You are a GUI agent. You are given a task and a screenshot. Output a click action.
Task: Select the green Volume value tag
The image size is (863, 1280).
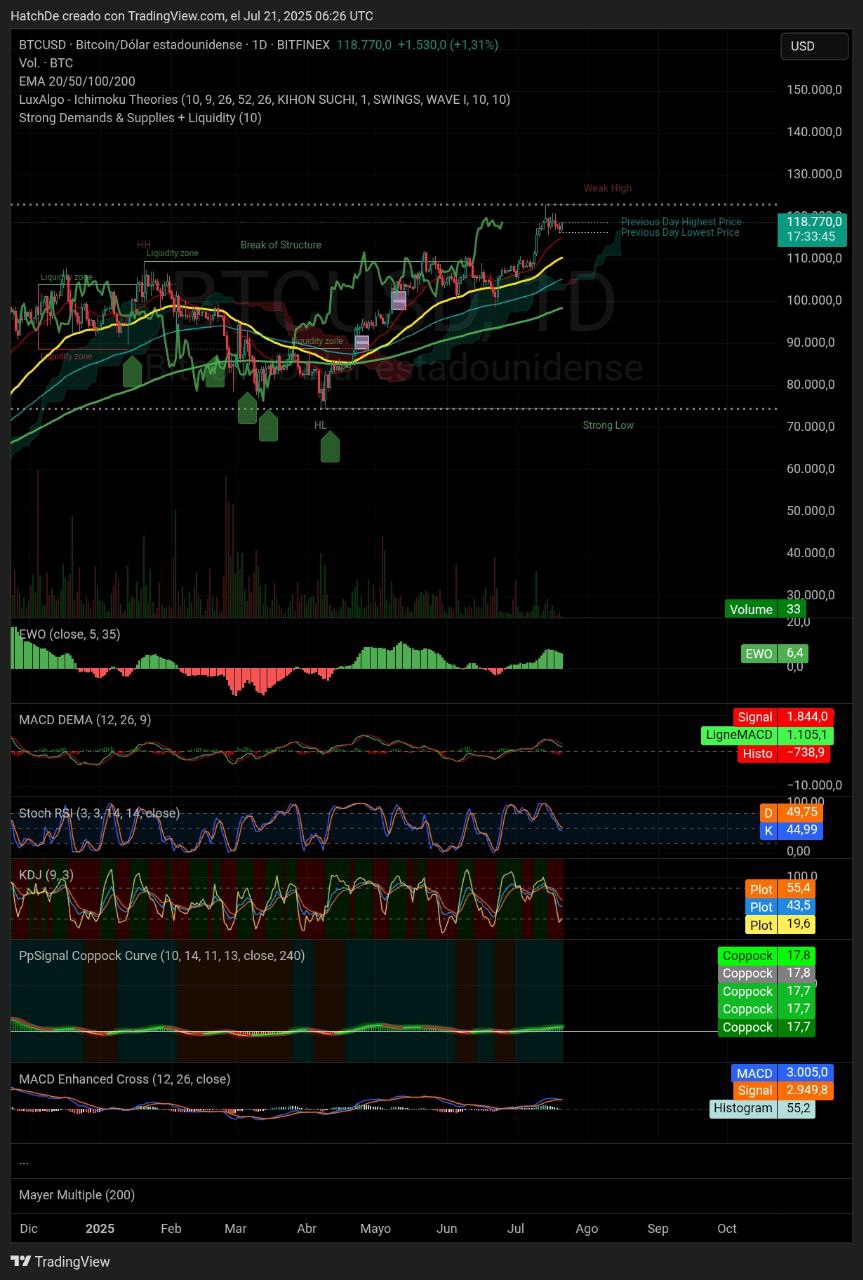(765, 609)
